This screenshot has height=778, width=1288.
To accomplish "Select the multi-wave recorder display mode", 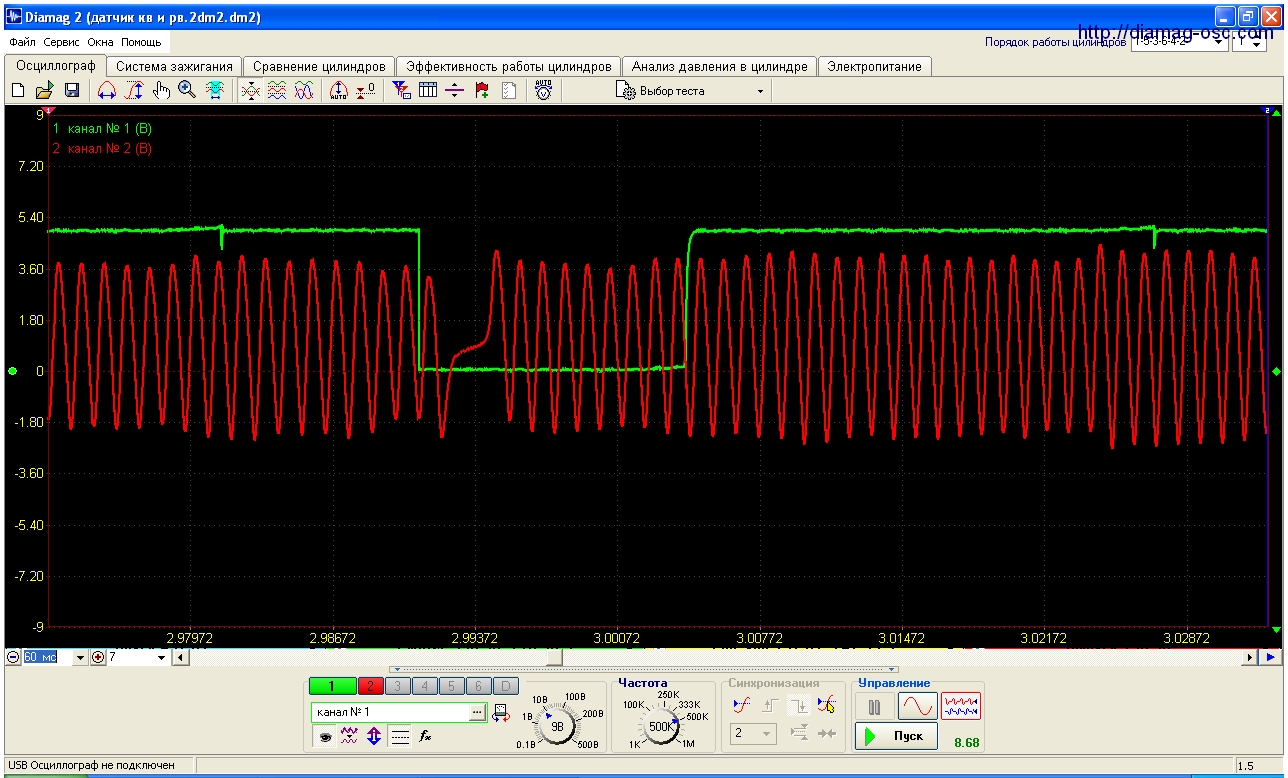I will 961,707.
